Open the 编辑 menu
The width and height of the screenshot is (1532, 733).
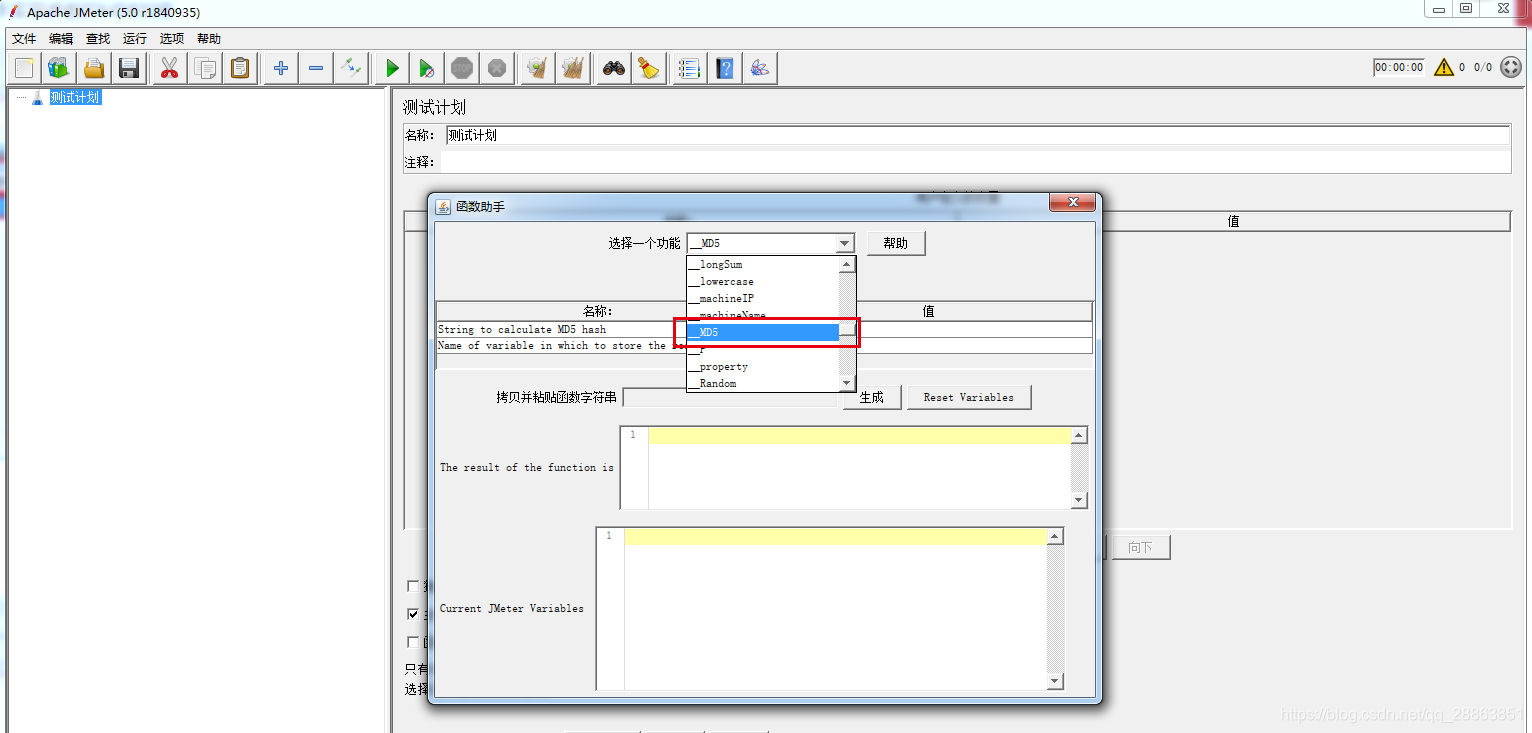[x=61, y=39]
